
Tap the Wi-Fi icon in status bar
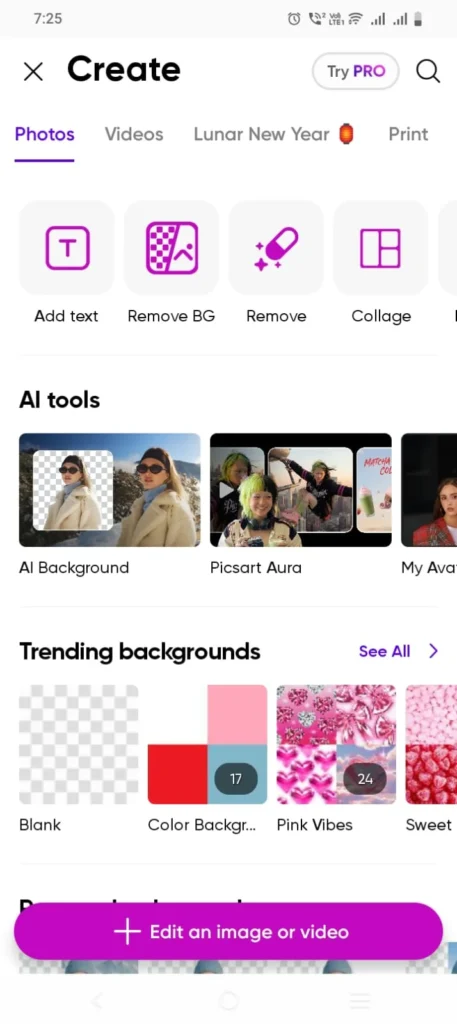point(356,19)
